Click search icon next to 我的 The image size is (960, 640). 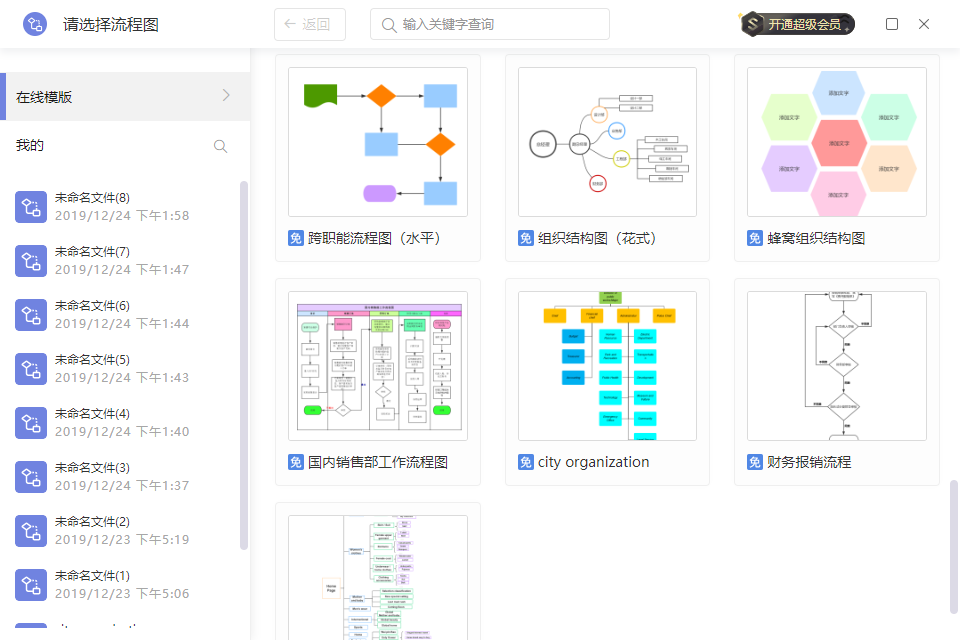coord(220,146)
